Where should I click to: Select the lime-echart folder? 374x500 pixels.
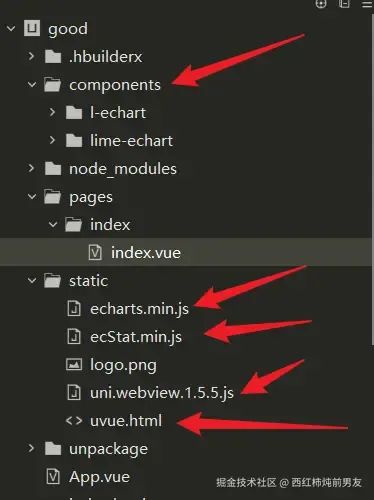[131, 141]
